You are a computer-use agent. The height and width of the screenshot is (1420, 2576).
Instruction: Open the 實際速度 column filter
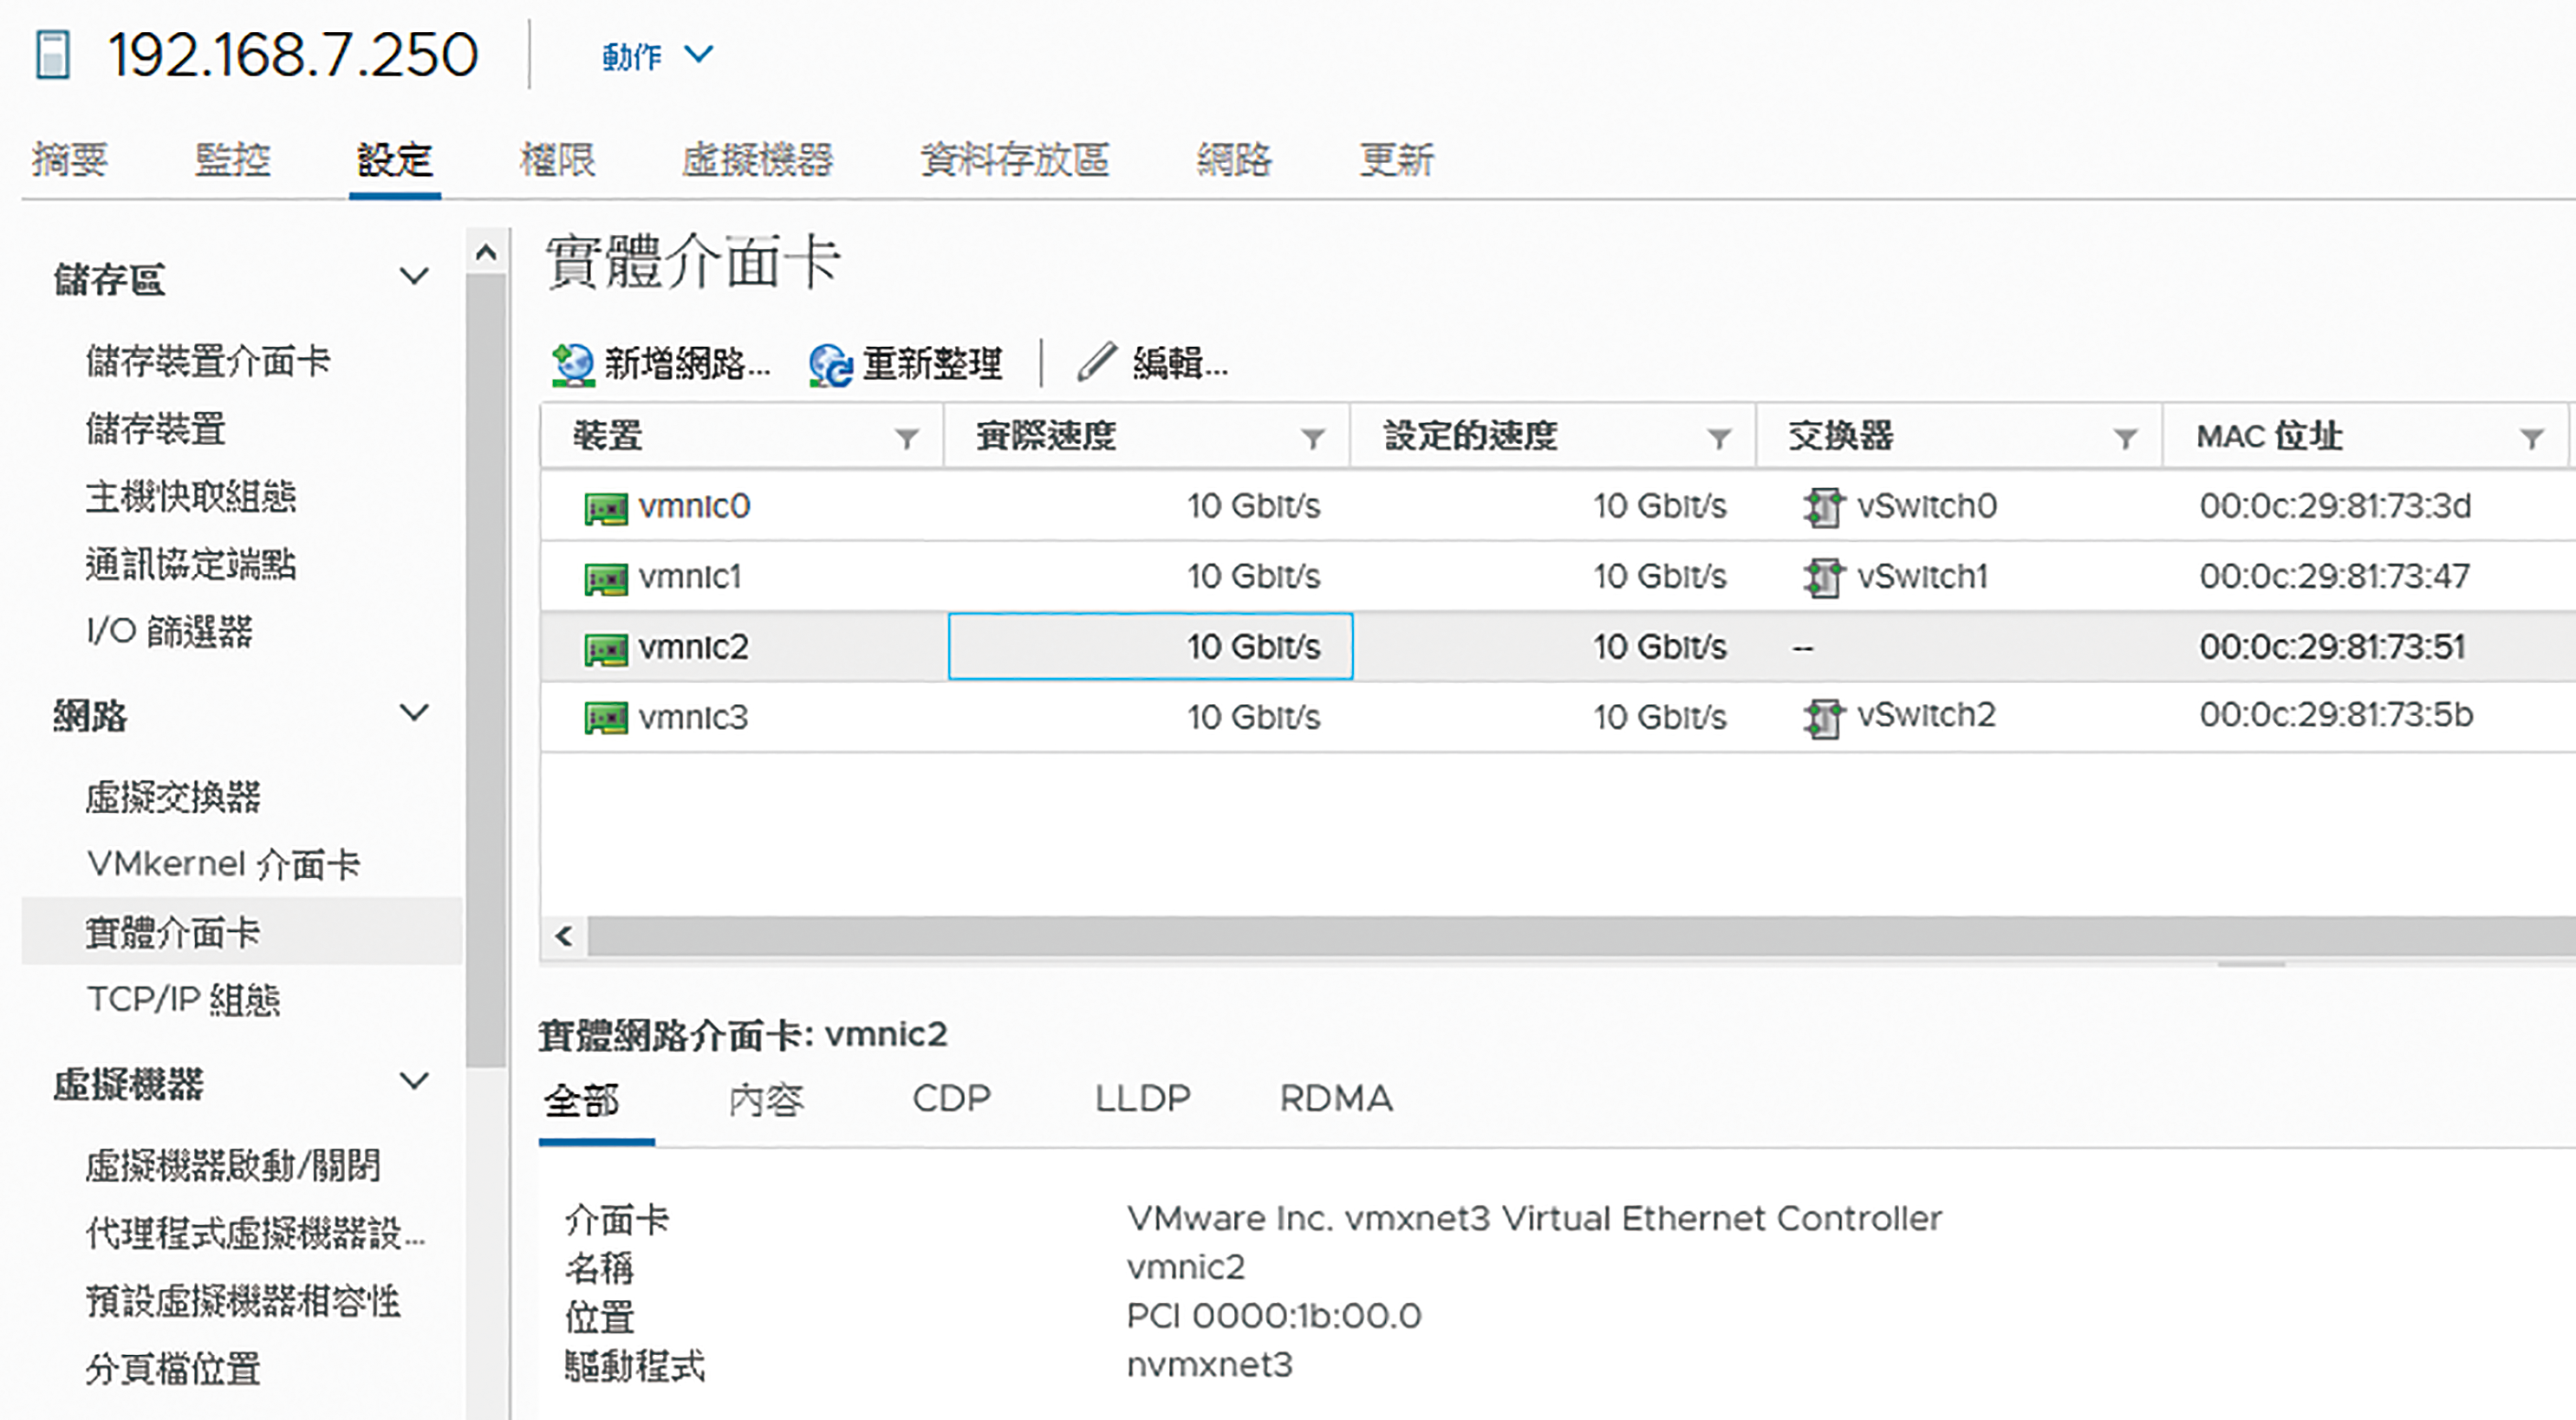point(1313,438)
